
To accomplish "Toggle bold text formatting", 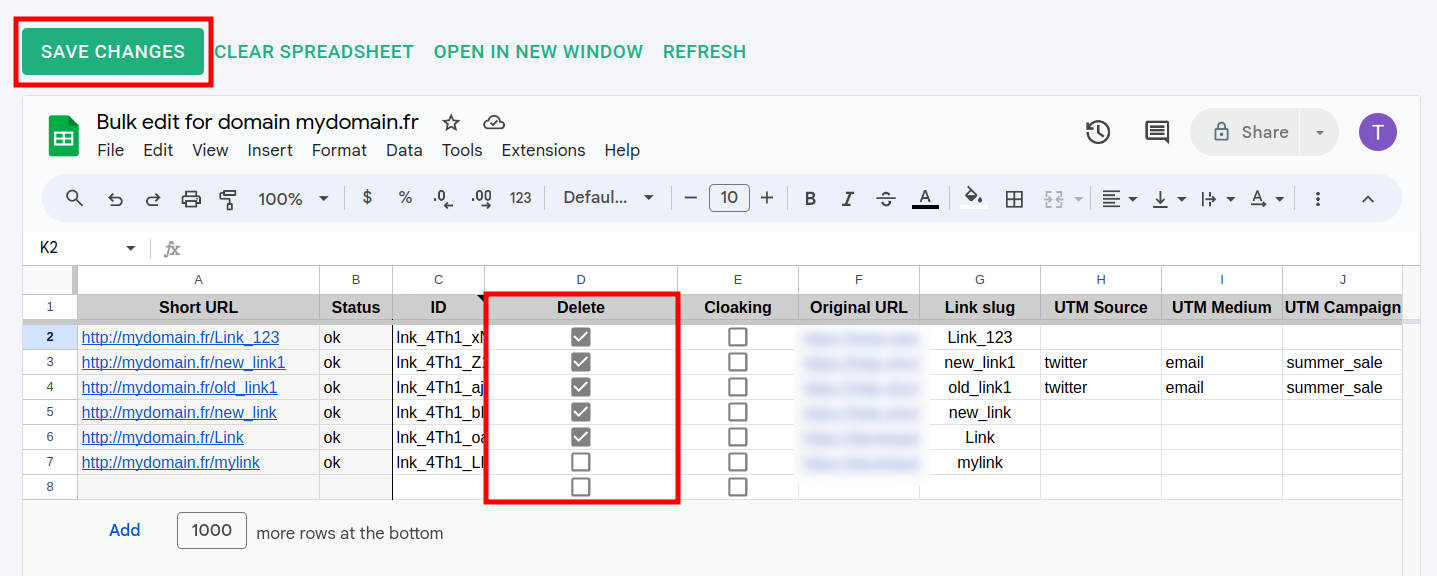I will pyautogui.click(x=810, y=199).
